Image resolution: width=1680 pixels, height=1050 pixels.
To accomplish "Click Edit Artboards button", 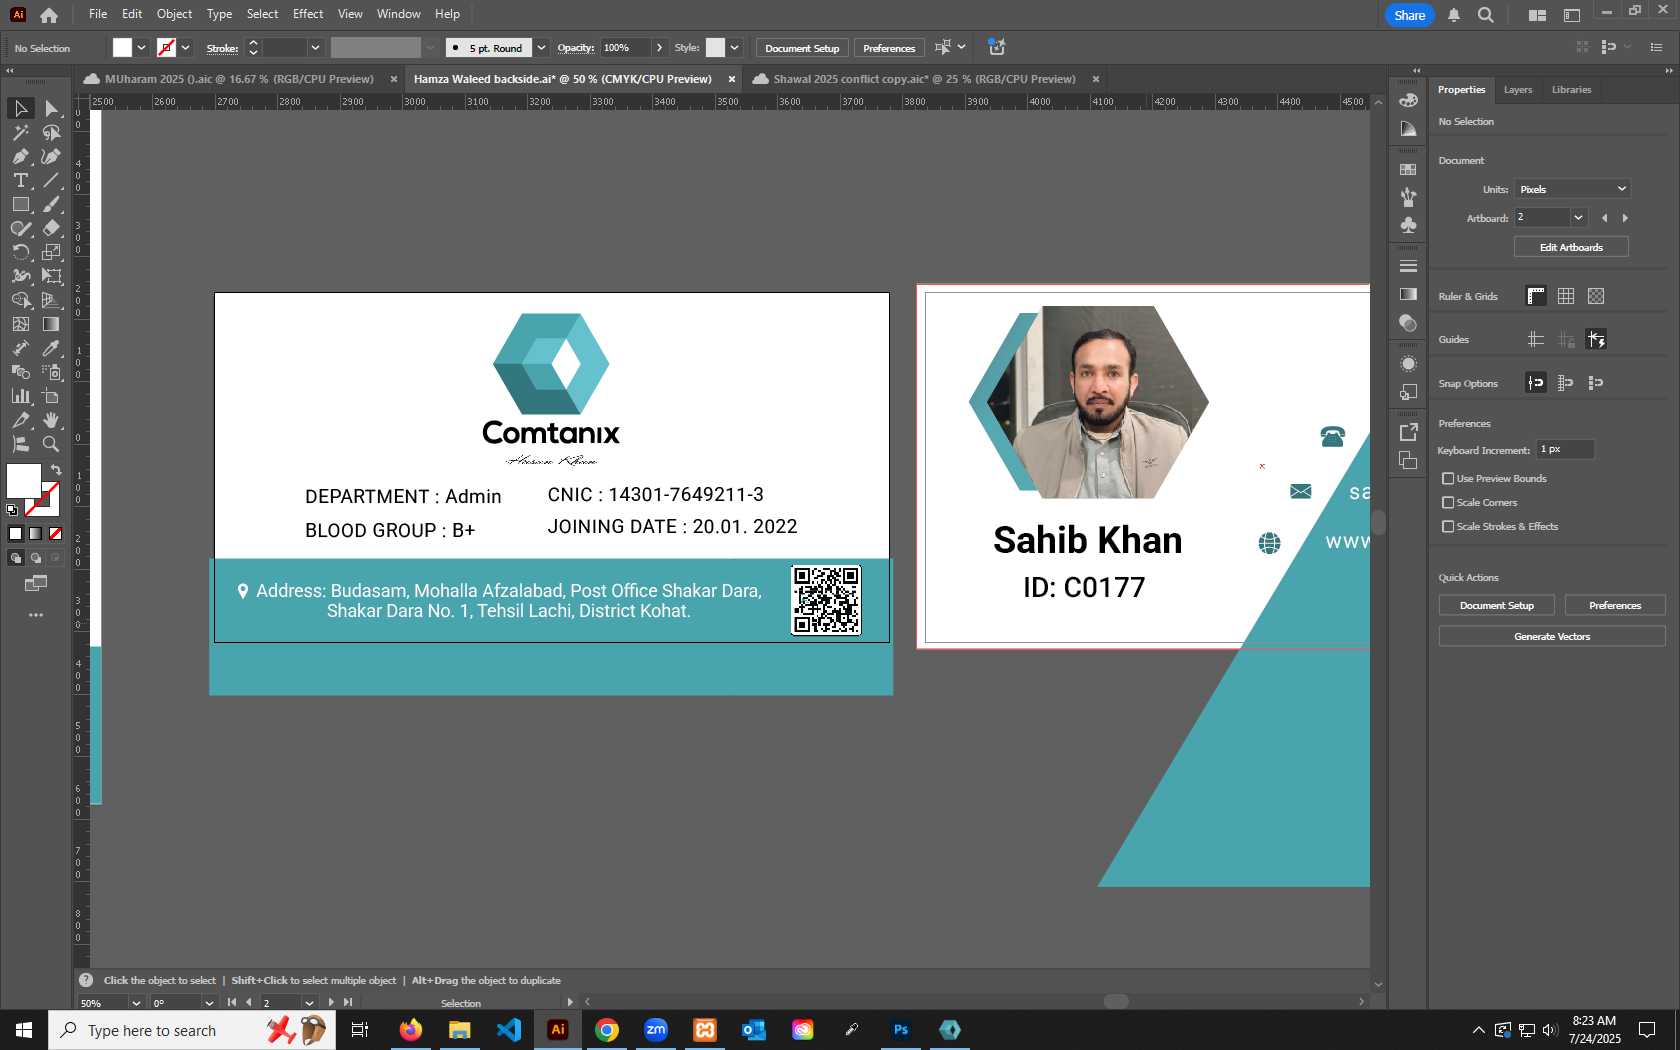I will tap(1571, 247).
